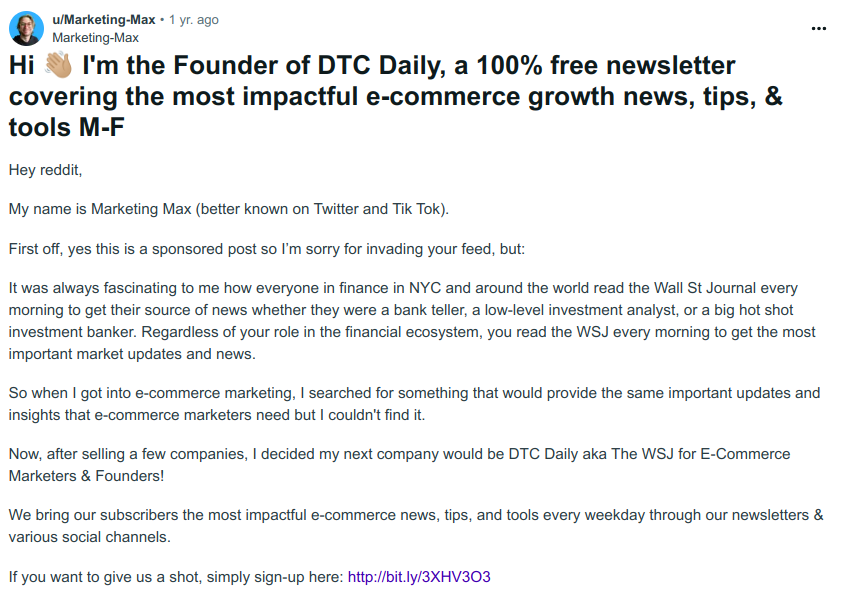Click "various social channels." in the post body
Viewport: 843px width, 604px height.
pos(90,537)
